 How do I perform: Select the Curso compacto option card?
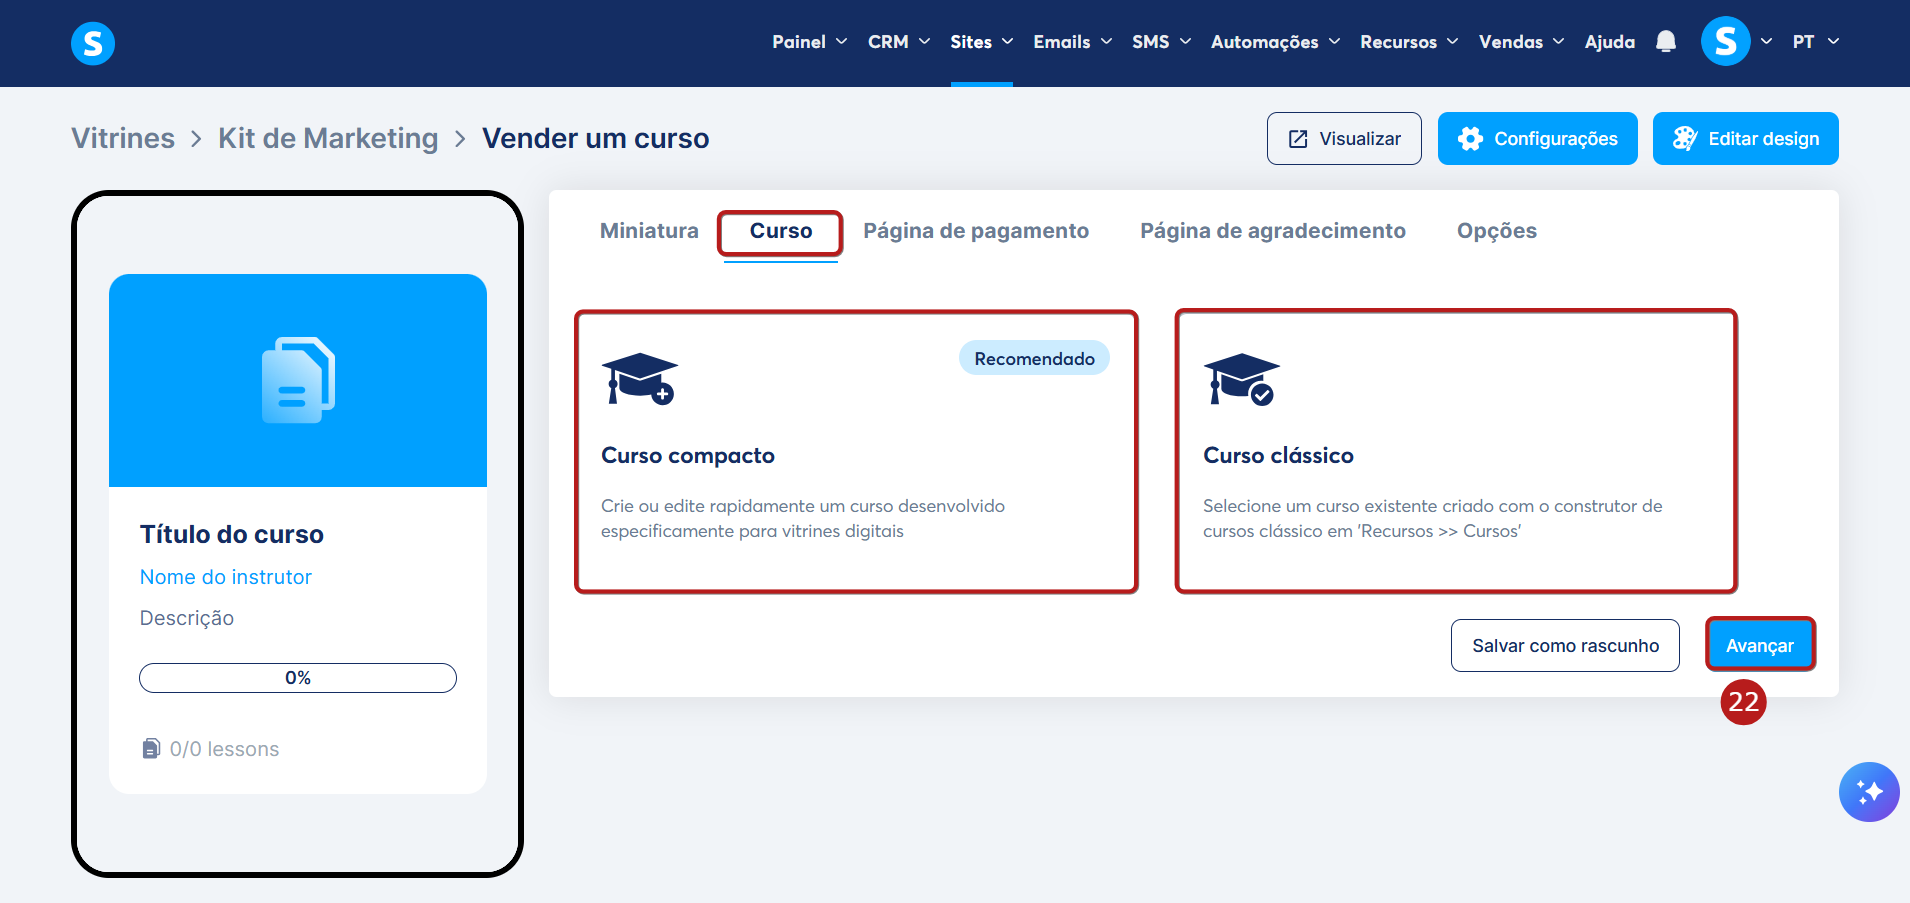[x=856, y=452]
